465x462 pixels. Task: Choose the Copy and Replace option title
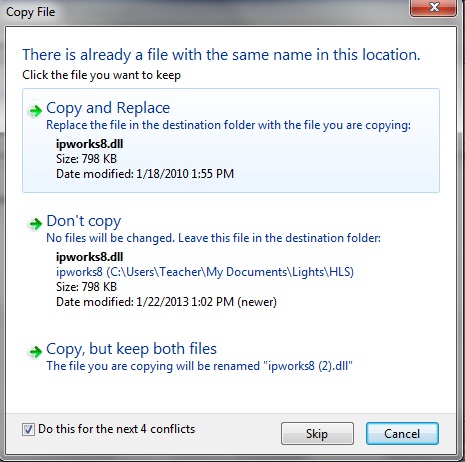[108, 108]
